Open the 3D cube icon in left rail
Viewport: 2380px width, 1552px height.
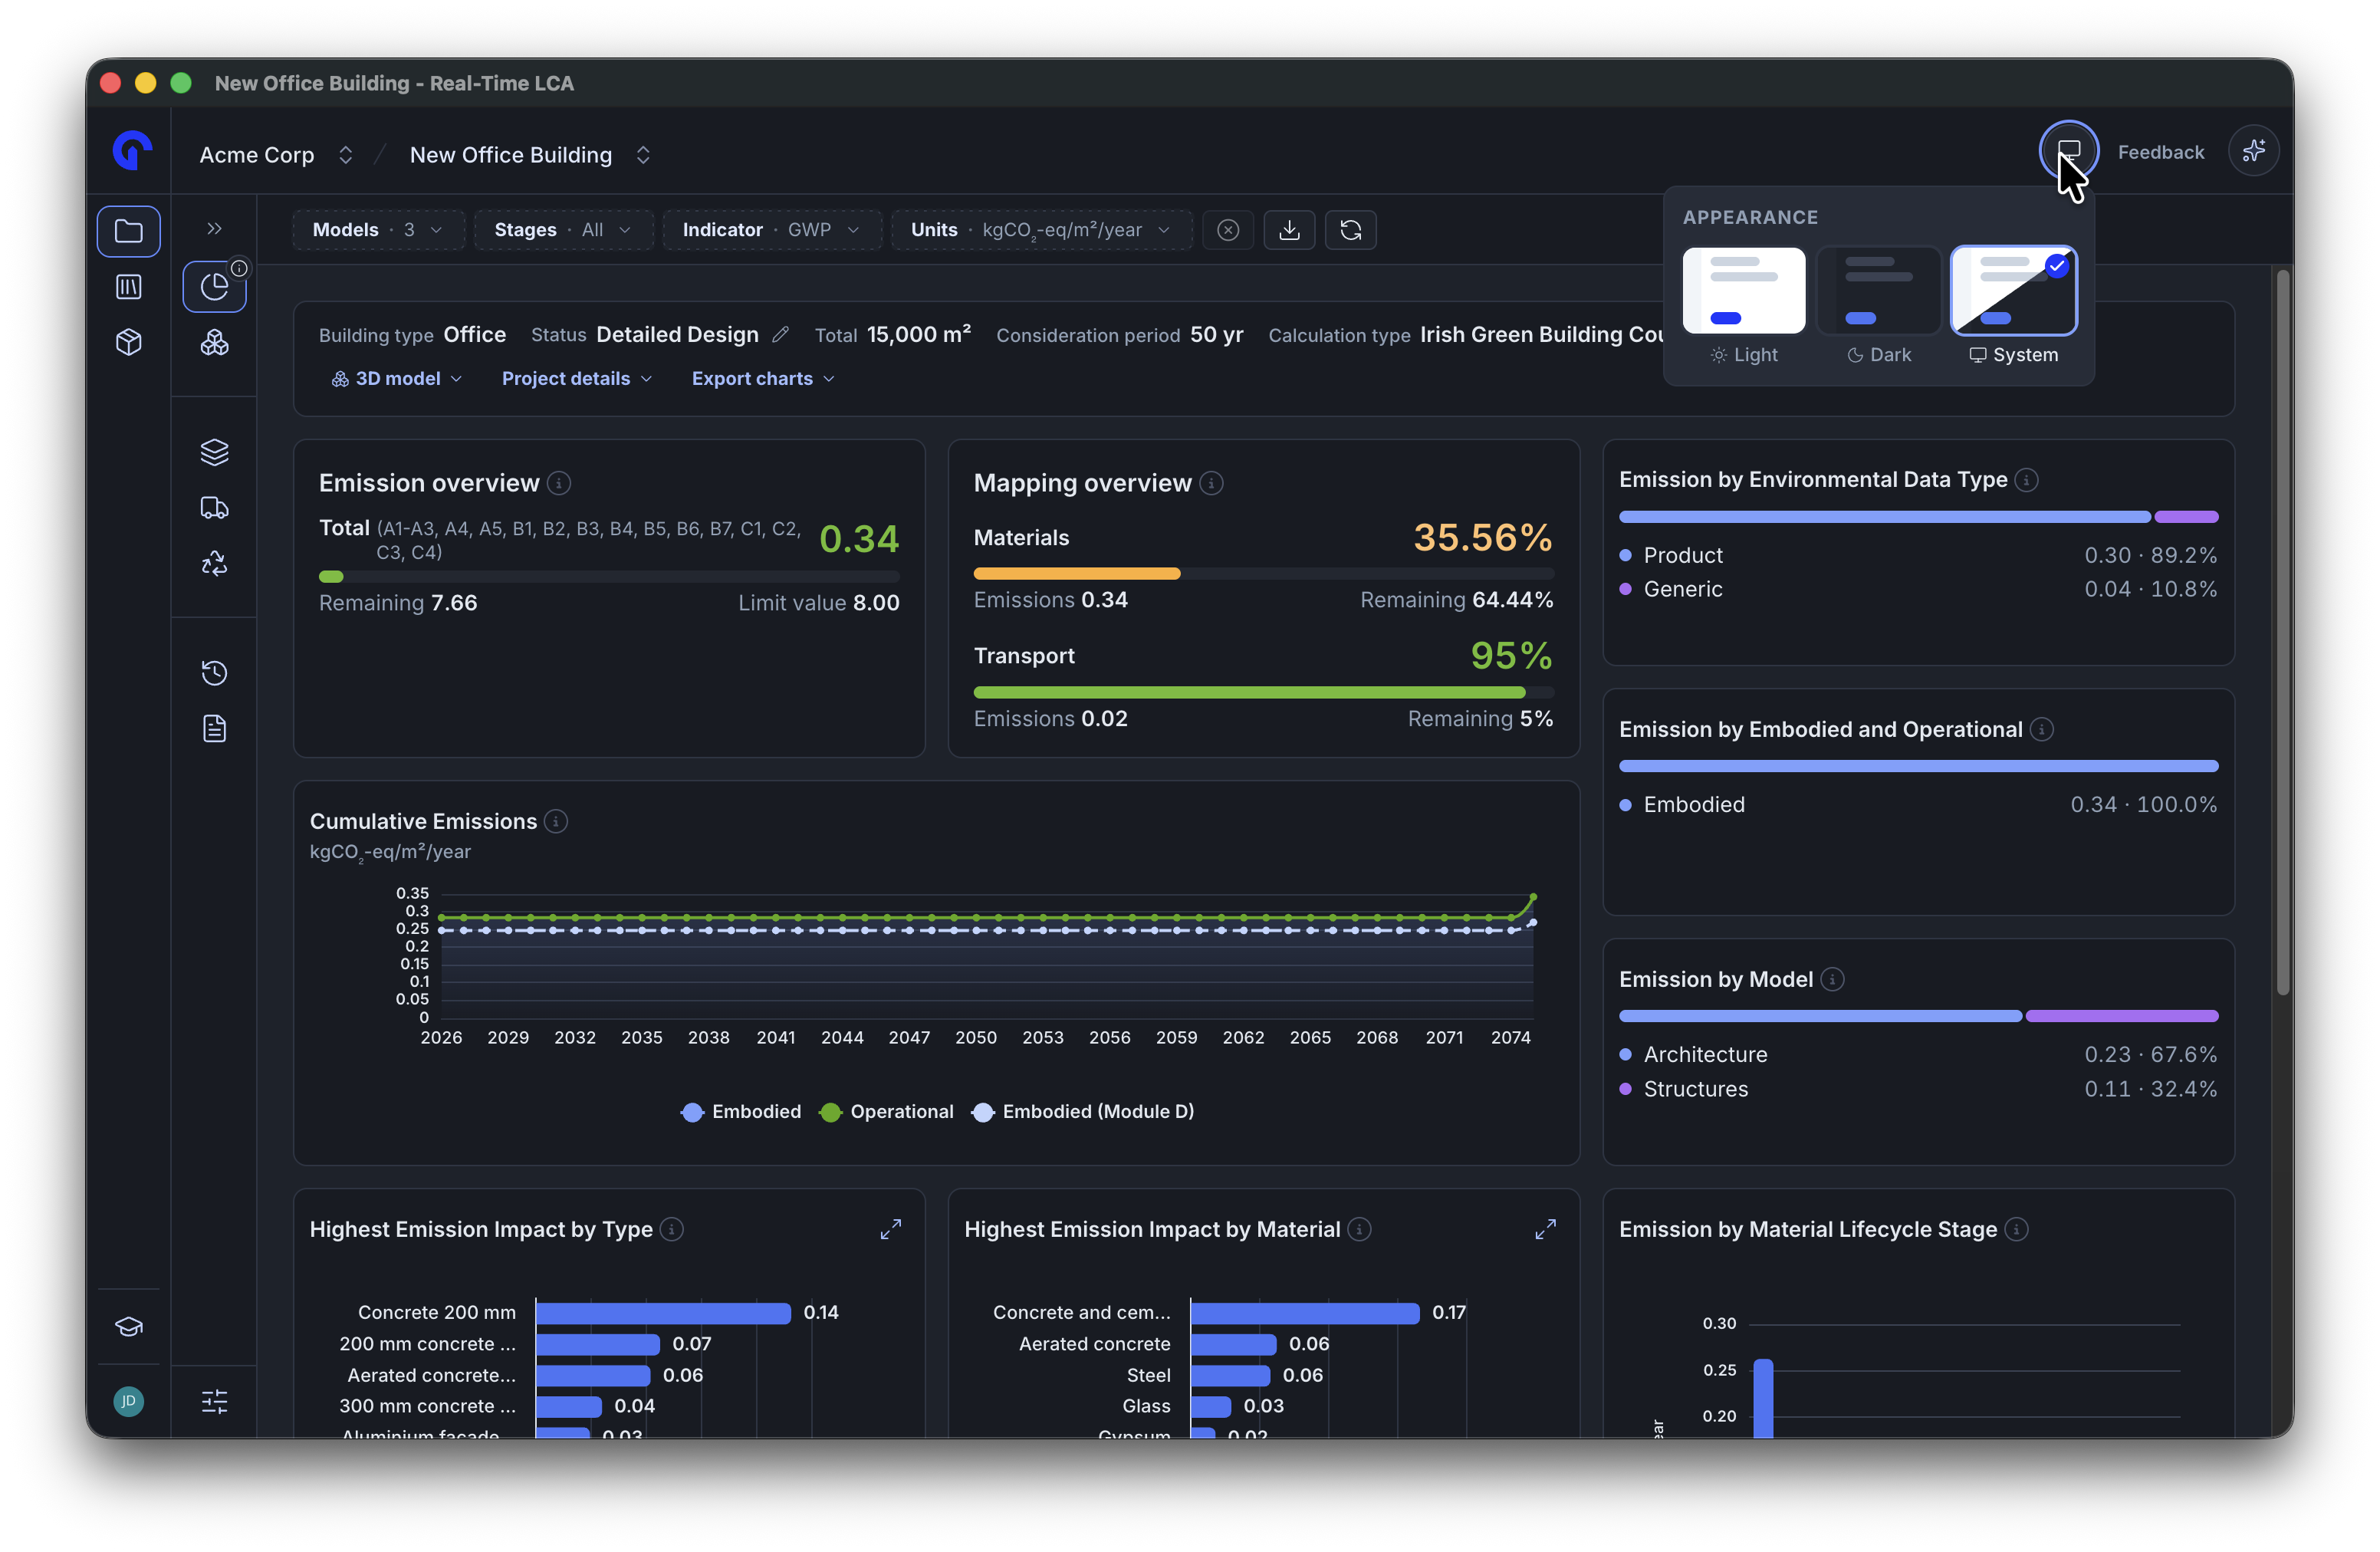(x=129, y=343)
